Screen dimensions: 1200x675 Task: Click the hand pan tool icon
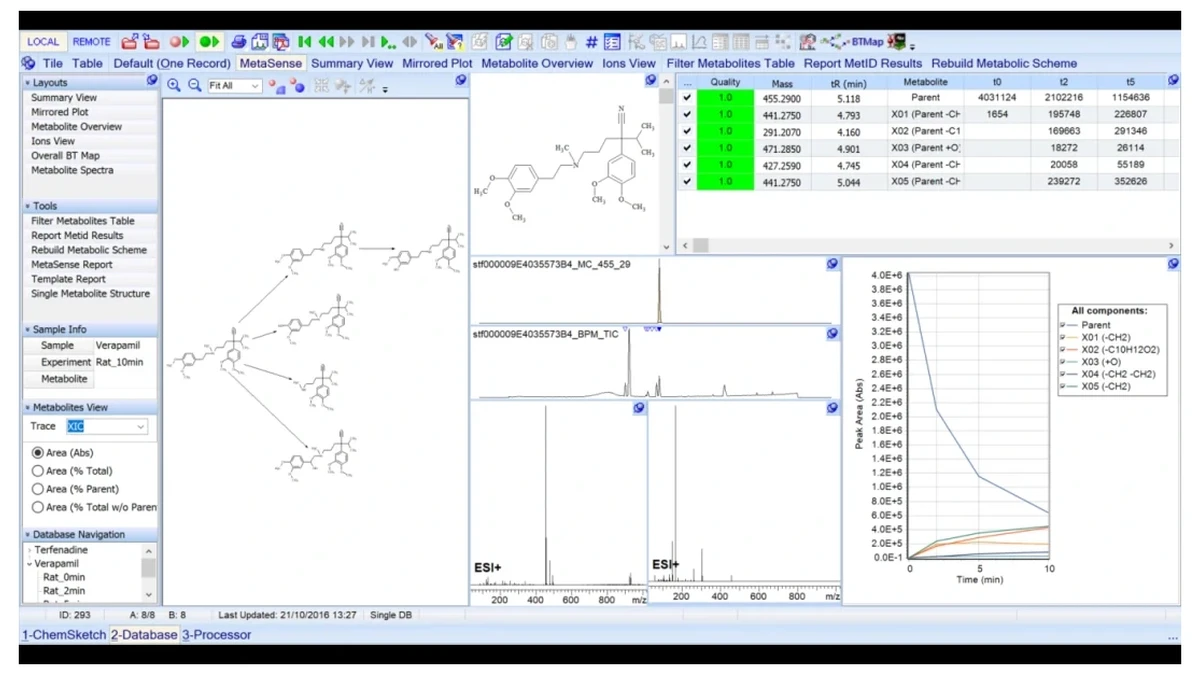[571, 42]
